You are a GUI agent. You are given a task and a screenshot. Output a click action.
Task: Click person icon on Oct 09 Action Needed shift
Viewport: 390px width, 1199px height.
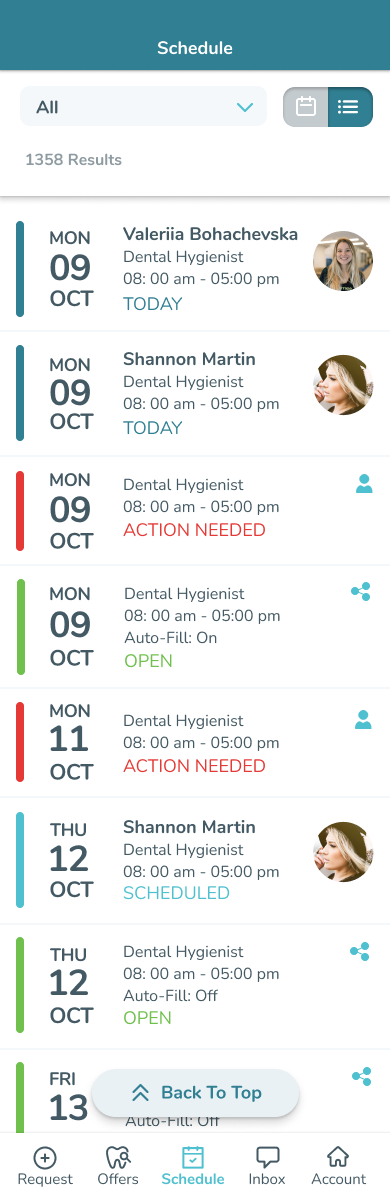coord(364,483)
